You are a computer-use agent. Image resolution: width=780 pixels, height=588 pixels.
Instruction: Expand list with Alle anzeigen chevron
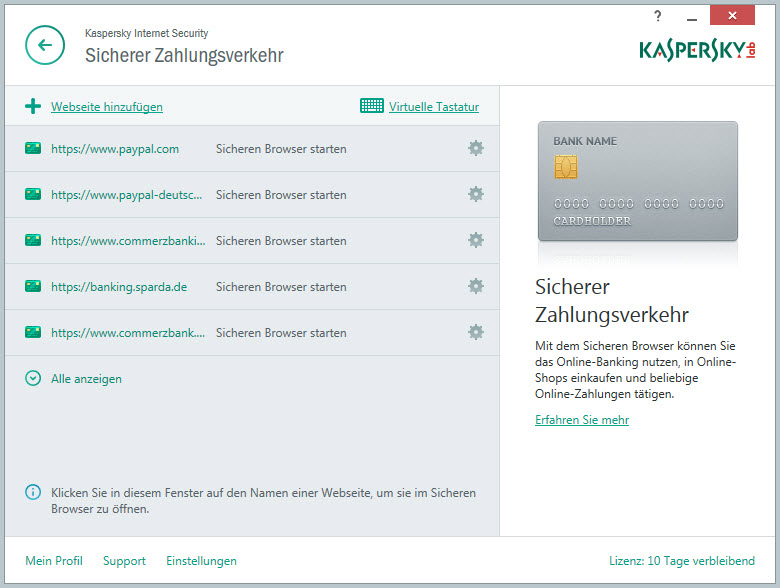point(33,379)
